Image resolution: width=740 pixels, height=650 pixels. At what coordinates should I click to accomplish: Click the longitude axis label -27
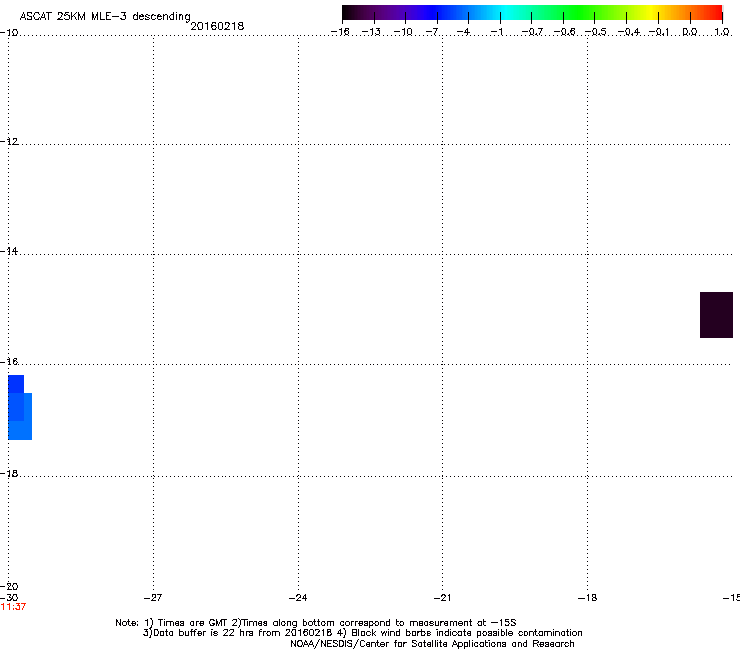click(x=153, y=598)
